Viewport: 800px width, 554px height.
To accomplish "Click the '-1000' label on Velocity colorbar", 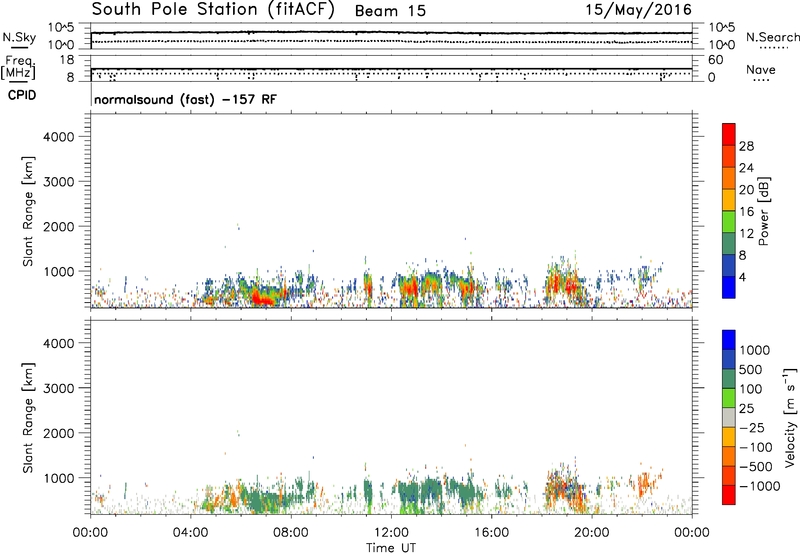I will (759, 486).
